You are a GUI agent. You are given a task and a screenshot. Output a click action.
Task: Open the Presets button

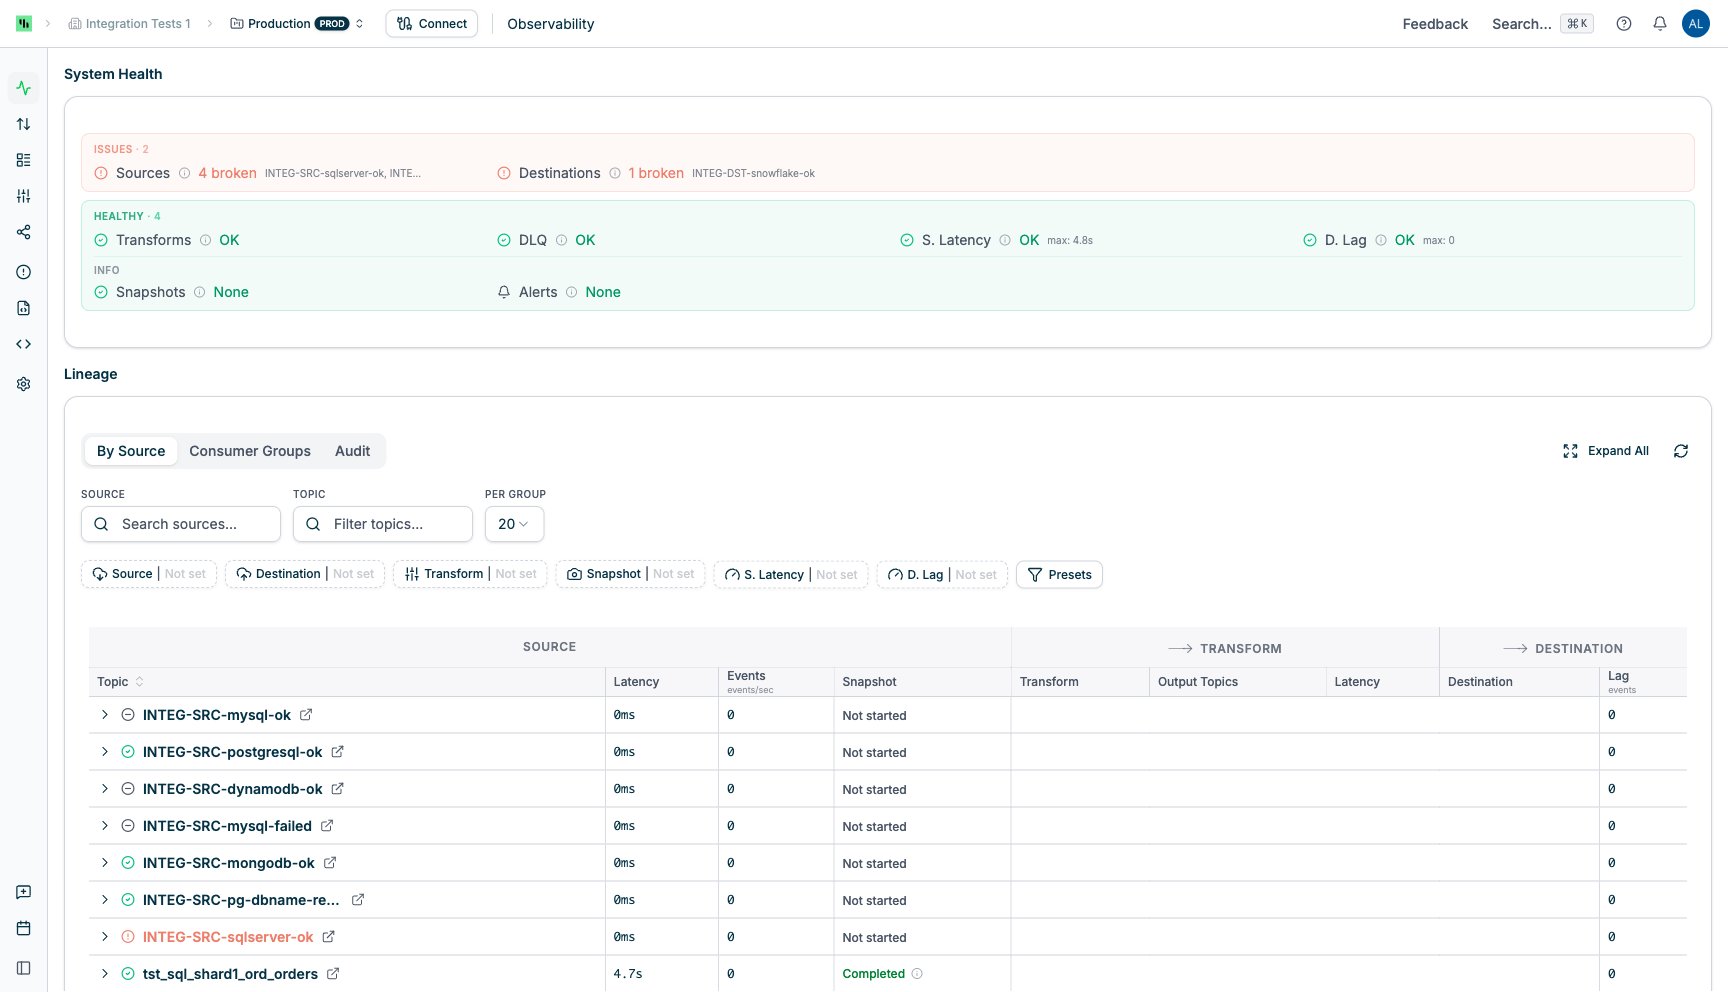pos(1059,574)
